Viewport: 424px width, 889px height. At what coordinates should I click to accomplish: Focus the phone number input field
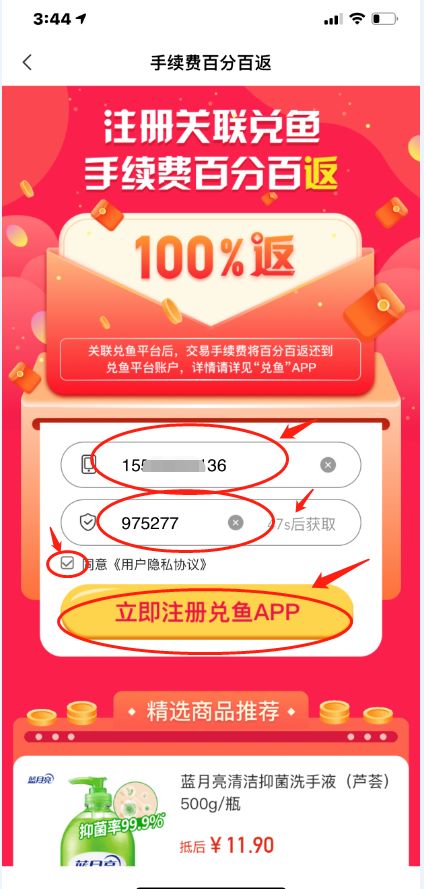point(211,465)
